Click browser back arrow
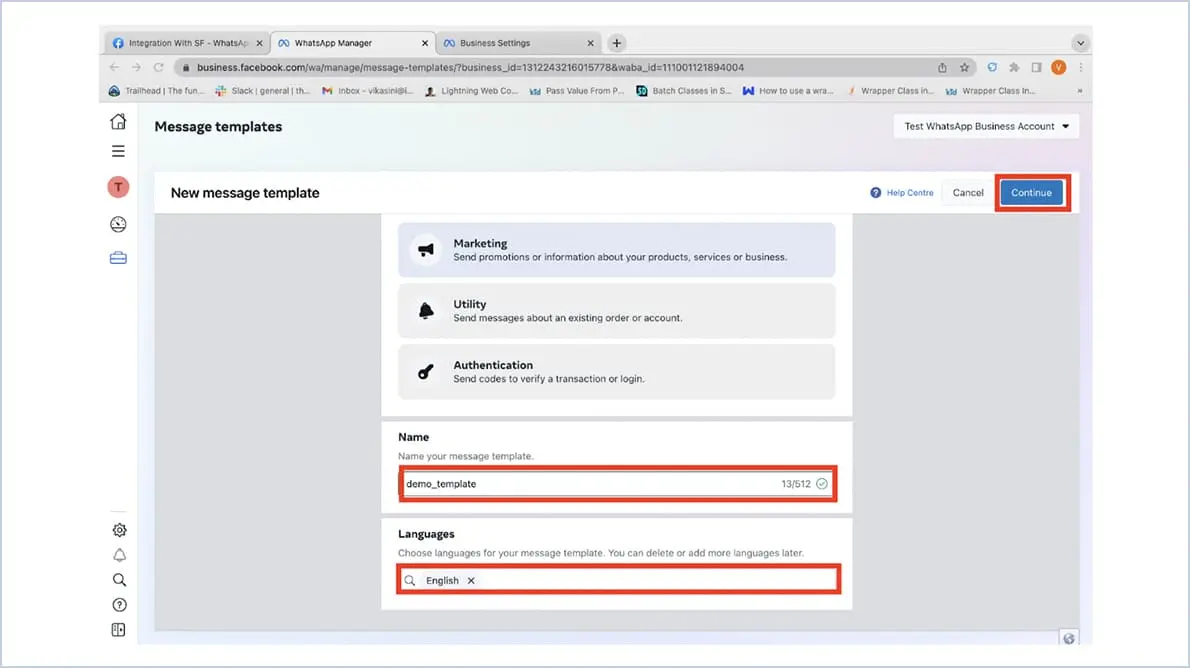 point(115,68)
